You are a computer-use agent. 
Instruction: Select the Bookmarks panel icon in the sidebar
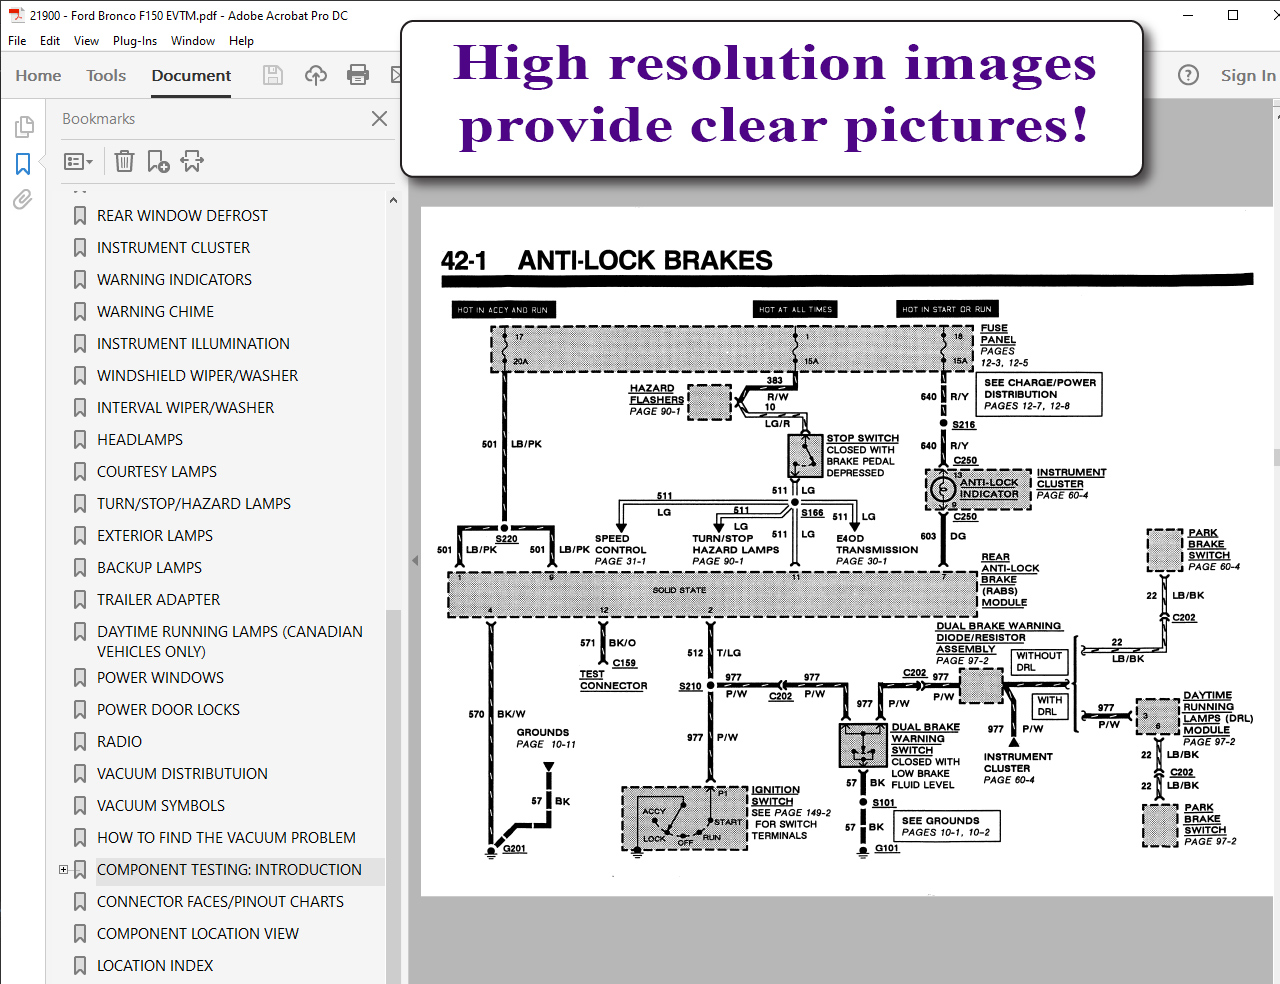(x=23, y=164)
